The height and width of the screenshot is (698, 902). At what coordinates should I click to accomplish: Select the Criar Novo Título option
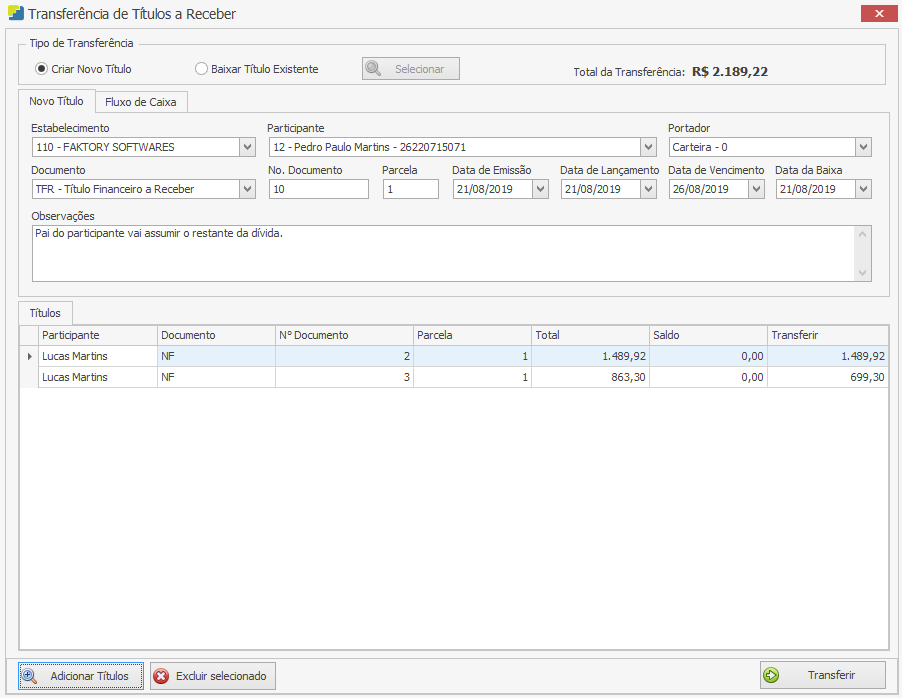pos(41,69)
